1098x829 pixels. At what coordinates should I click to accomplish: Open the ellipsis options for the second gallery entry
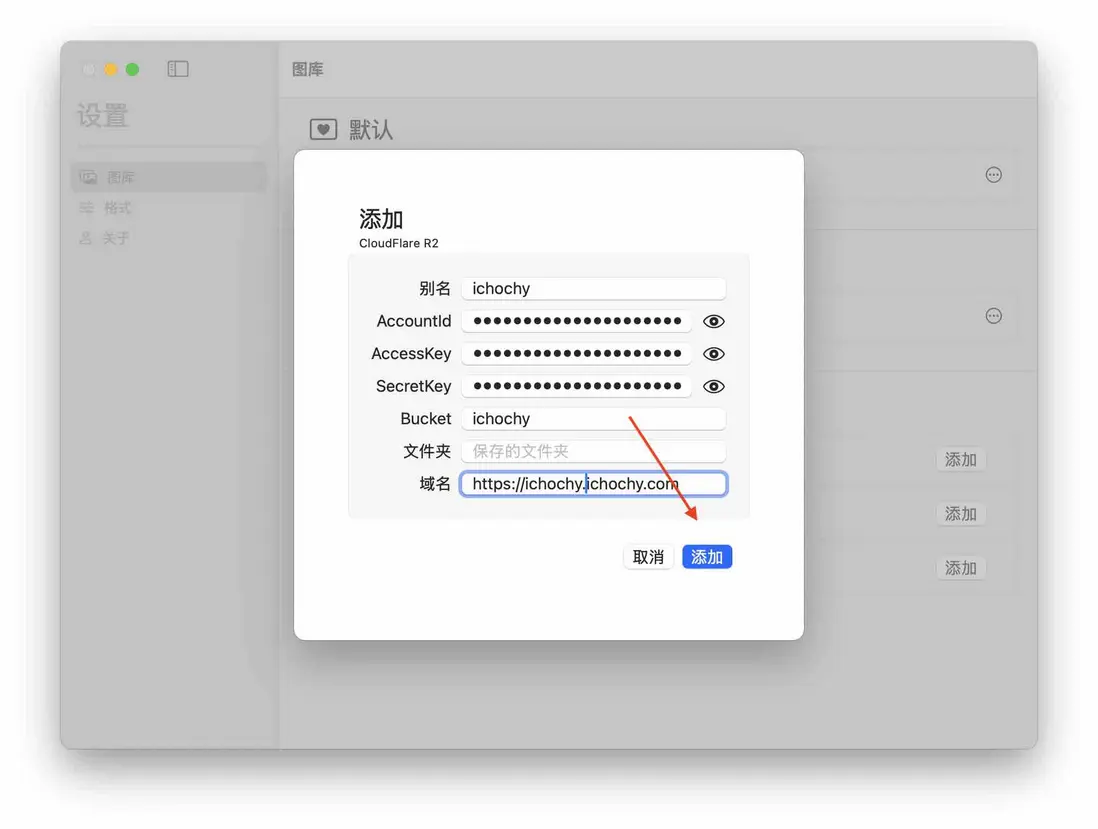pos(993,315)
